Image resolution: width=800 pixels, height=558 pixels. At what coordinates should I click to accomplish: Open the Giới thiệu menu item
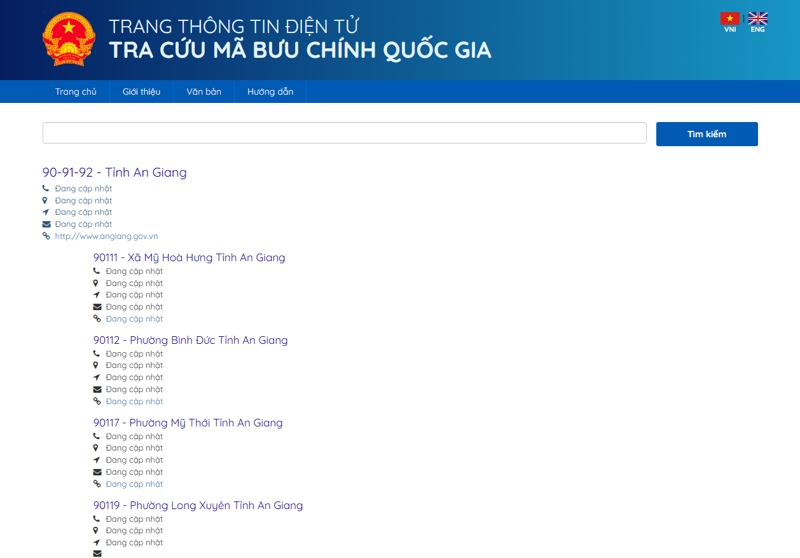pyautogui.click(x=141, y=92)
